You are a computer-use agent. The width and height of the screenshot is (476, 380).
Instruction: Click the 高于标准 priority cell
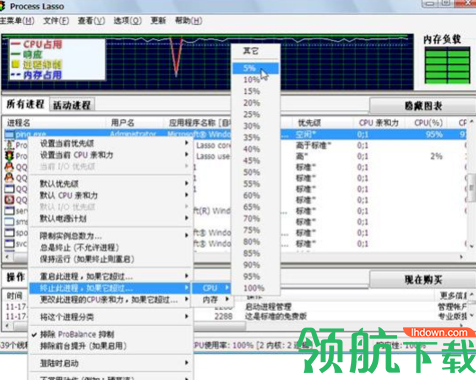313,146
